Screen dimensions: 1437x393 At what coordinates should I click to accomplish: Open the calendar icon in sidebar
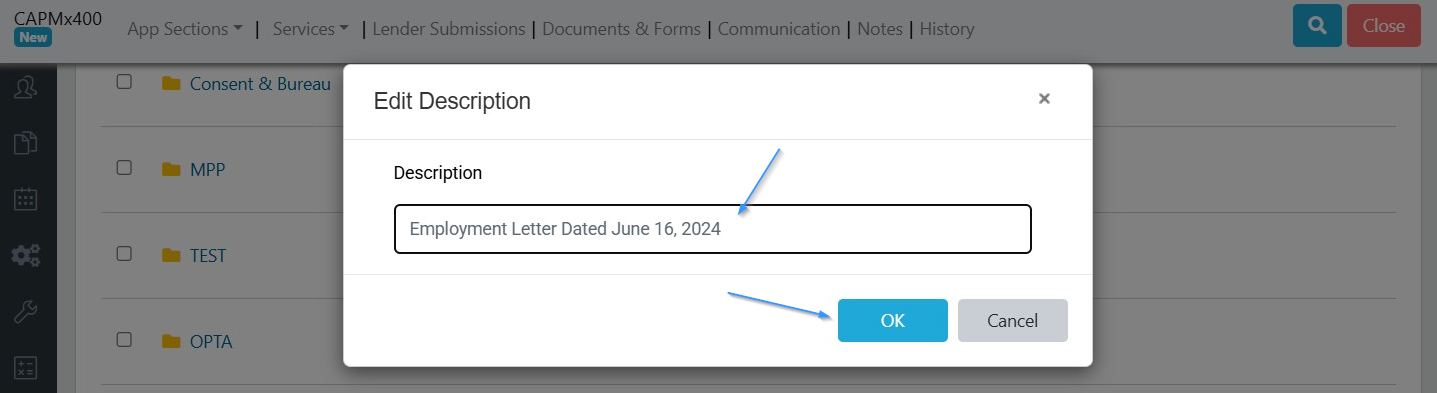(25, 199)
